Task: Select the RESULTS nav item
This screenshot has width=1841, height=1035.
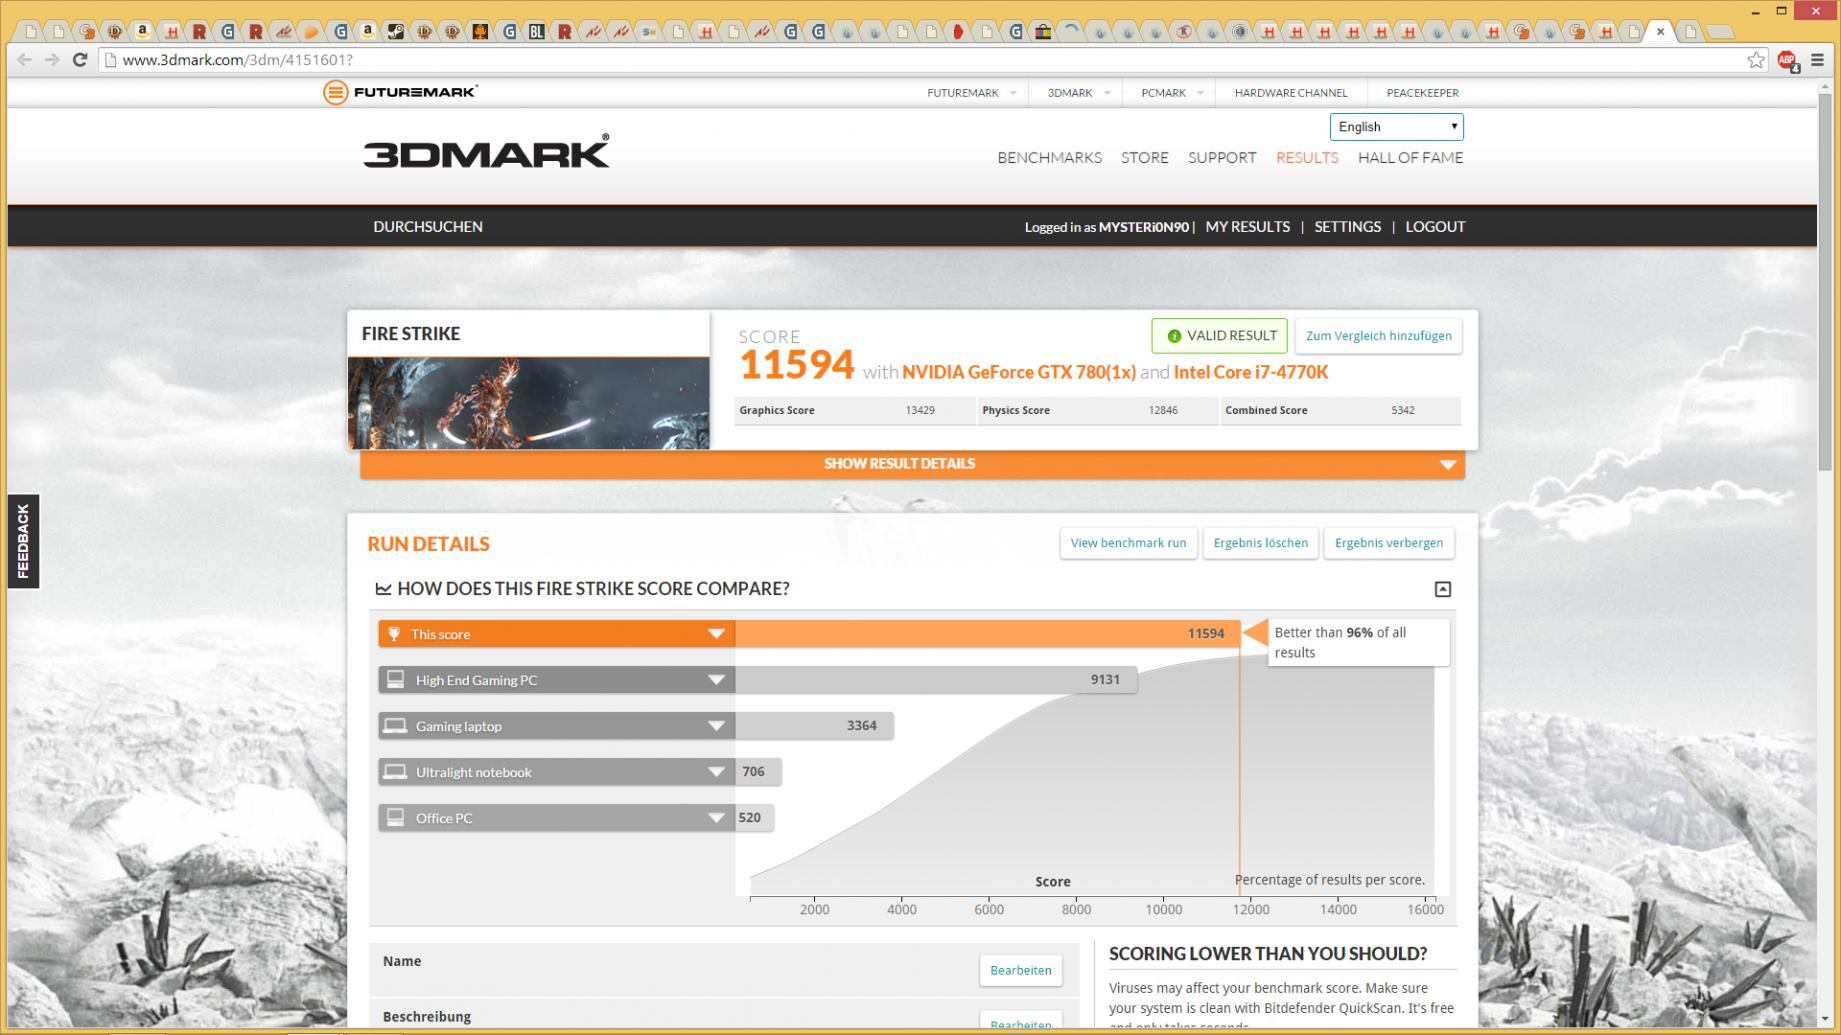Action: [1307, 158]
